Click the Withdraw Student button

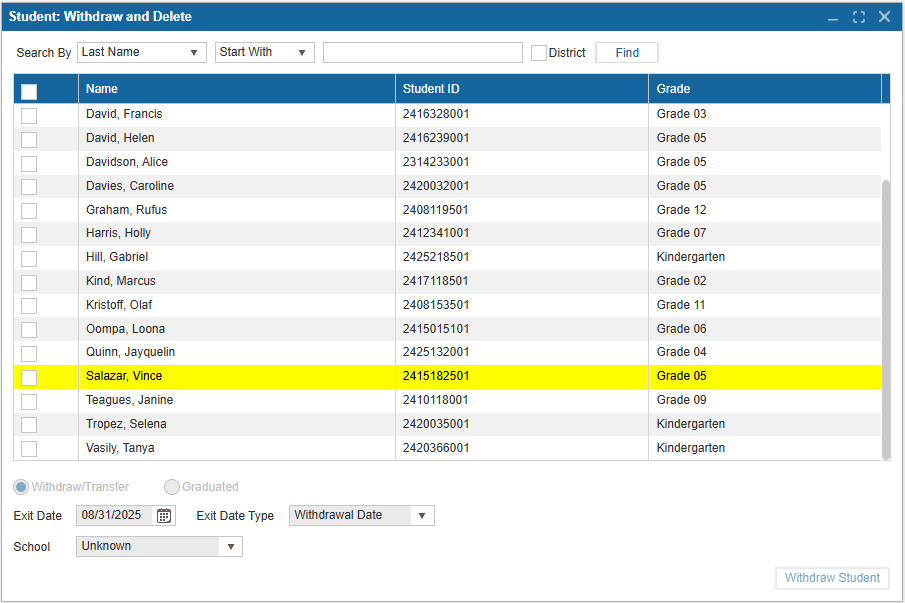pyautogui.click(x=832, y=578)
